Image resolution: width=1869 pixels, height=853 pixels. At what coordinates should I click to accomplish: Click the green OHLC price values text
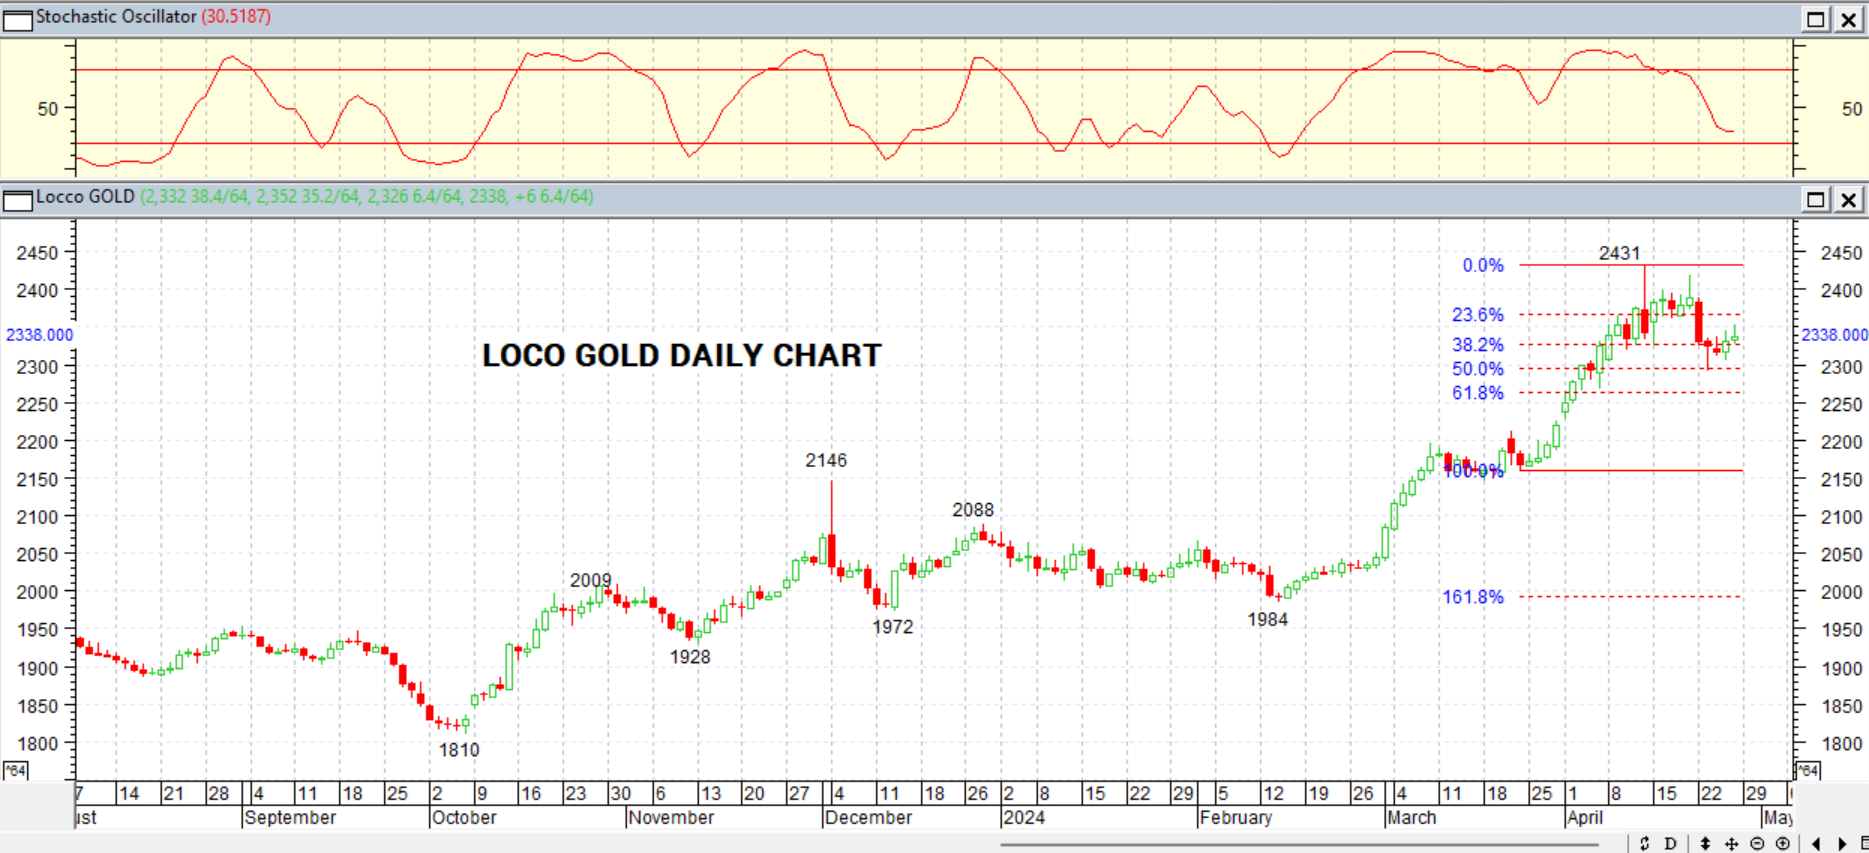366,197
